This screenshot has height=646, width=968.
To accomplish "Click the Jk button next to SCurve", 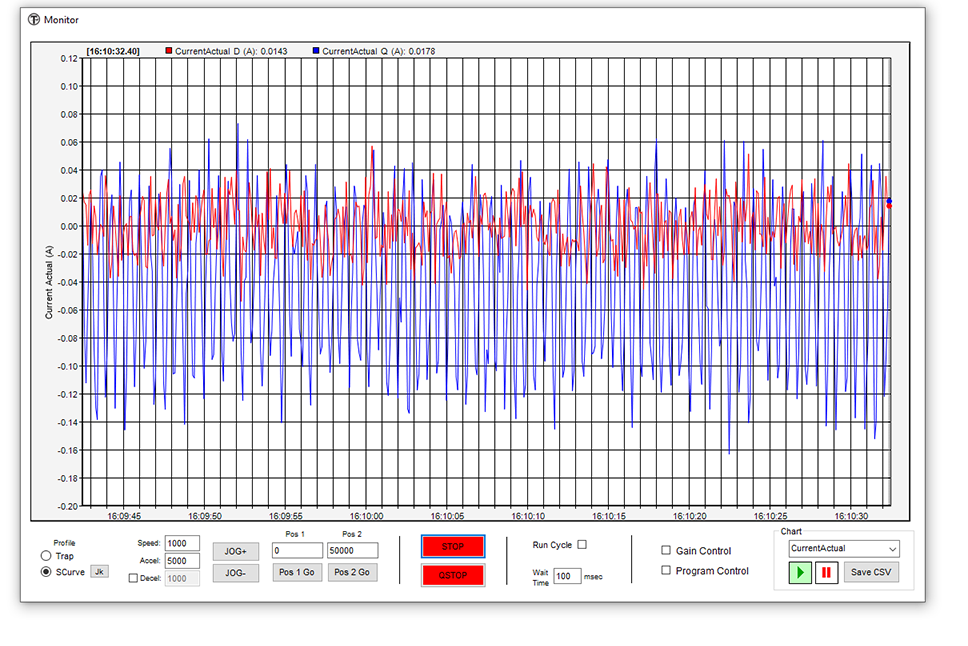I will (x=100, y=572).
